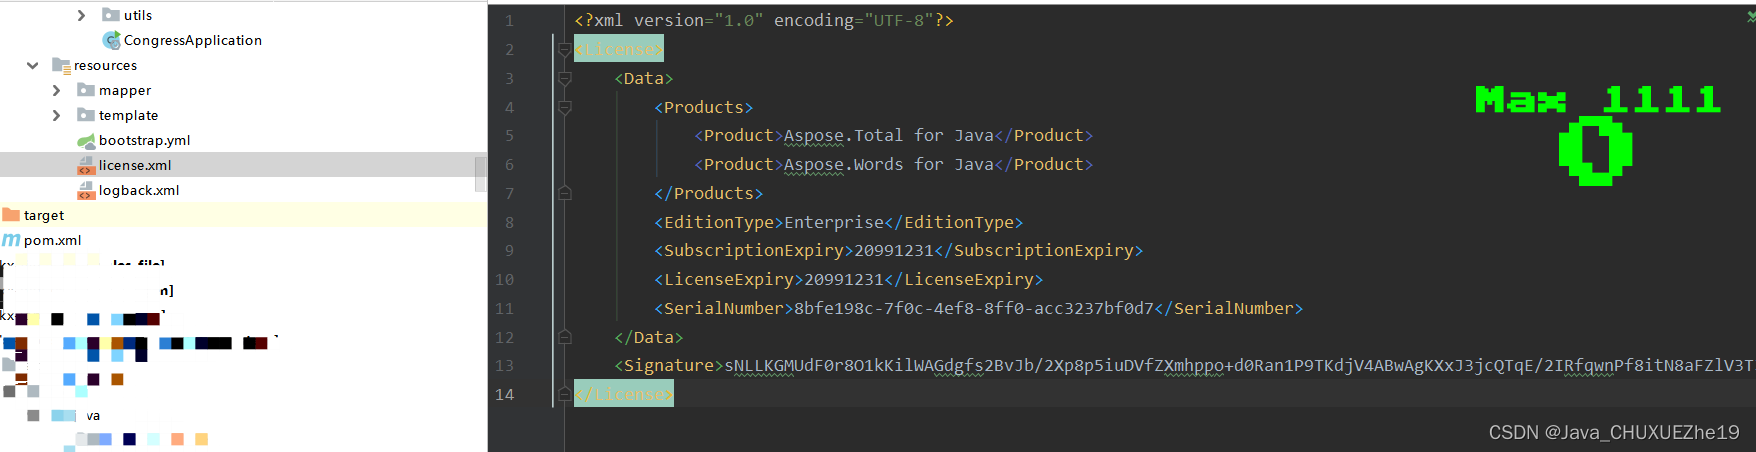Image resolution: width=1756 pixels, height=452 pixels.
Task: Click the opening Data tag
Action: [644, 78]
